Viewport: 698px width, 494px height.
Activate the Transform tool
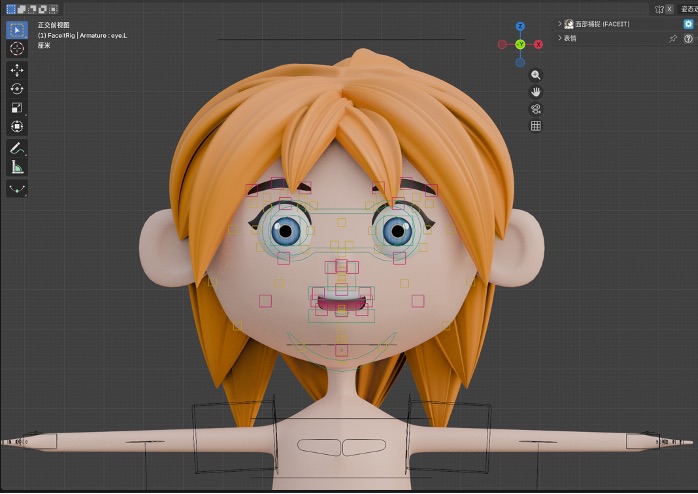coord(17,126)
